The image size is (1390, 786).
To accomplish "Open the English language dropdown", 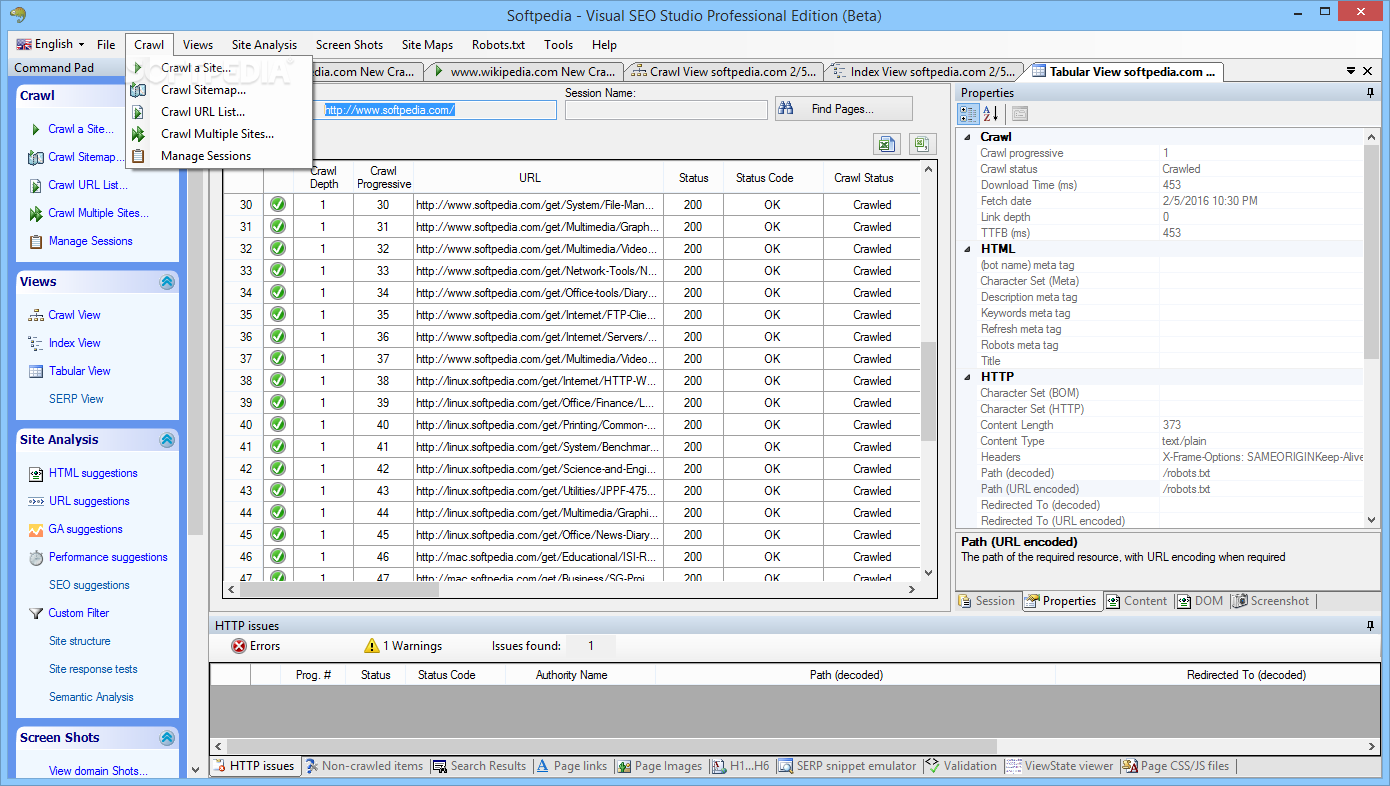I will [51, 44].
